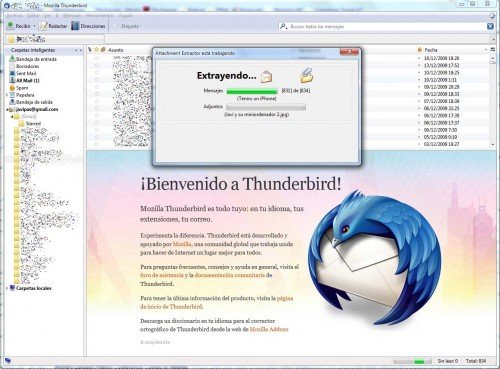Screen dimensions: 500x369
Task: Select the gmail.com account entry
Action: pos(33,109)
